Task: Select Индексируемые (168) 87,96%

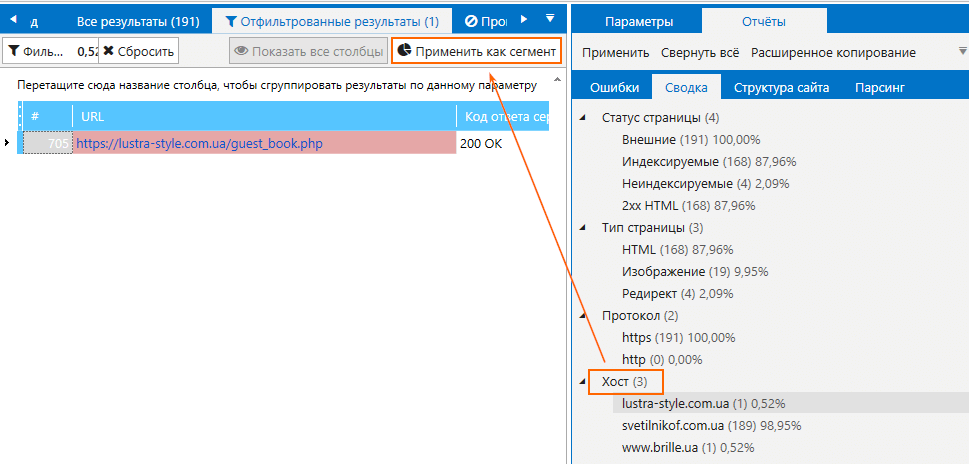Action: click(x=709, y=162)
